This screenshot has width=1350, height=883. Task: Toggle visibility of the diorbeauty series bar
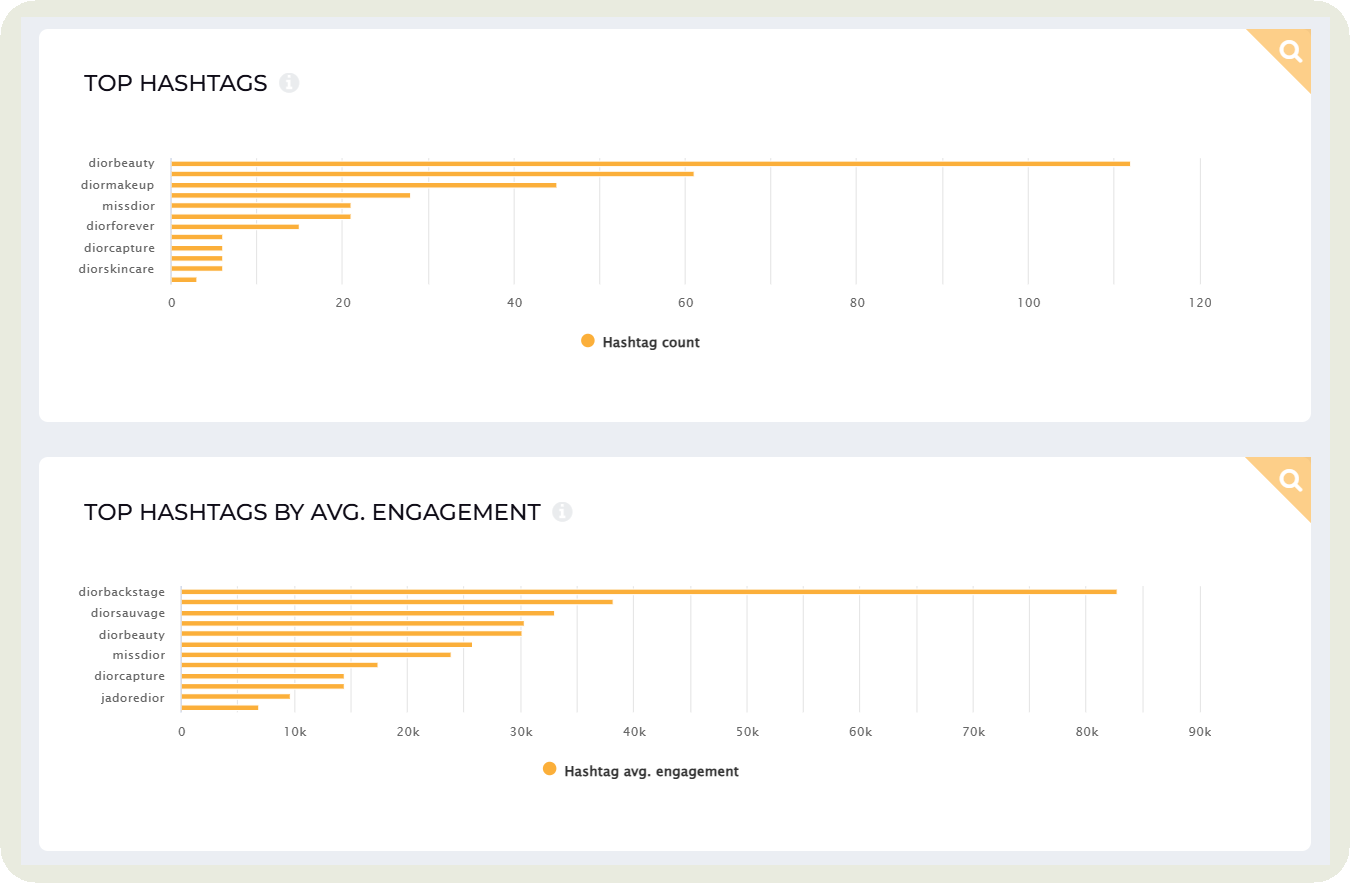tap(123, 163)
